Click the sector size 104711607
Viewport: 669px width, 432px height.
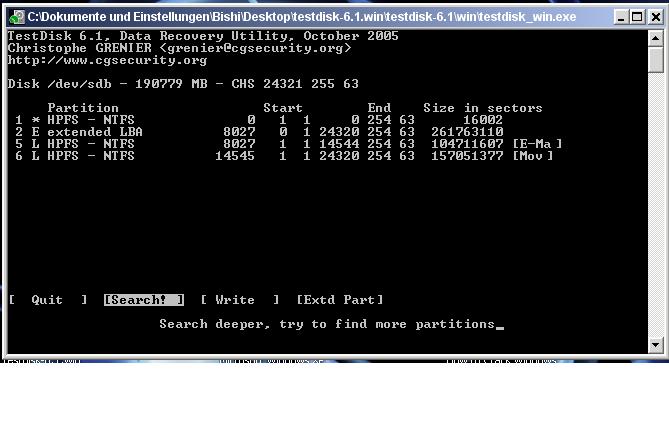point(467,144)
